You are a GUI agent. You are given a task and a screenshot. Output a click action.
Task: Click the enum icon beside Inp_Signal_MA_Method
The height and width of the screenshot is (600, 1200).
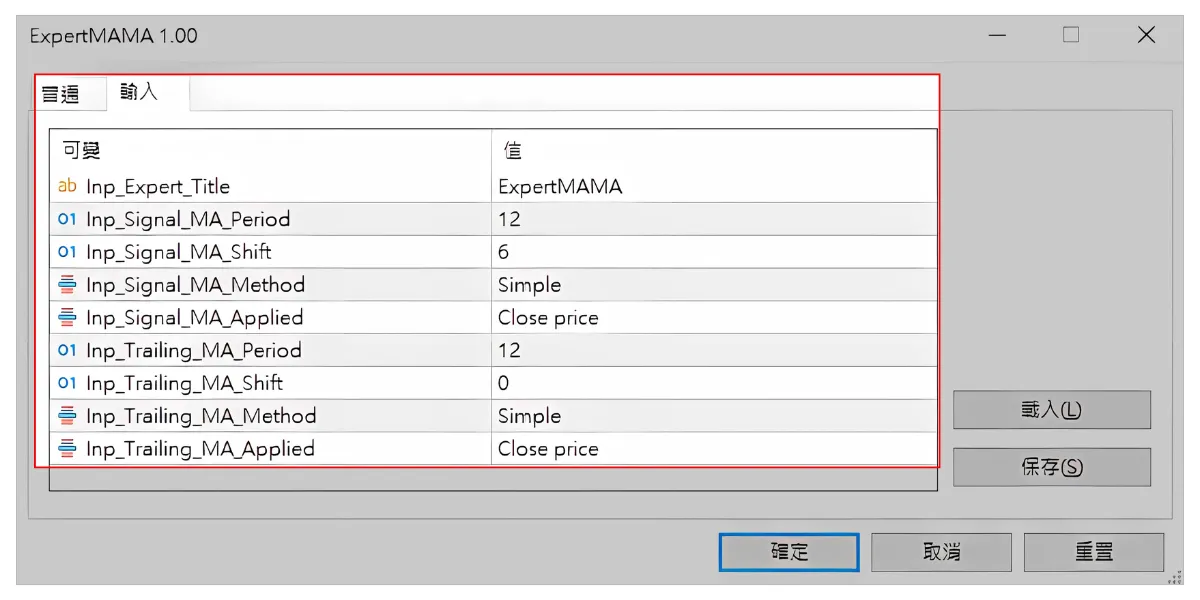67,285
